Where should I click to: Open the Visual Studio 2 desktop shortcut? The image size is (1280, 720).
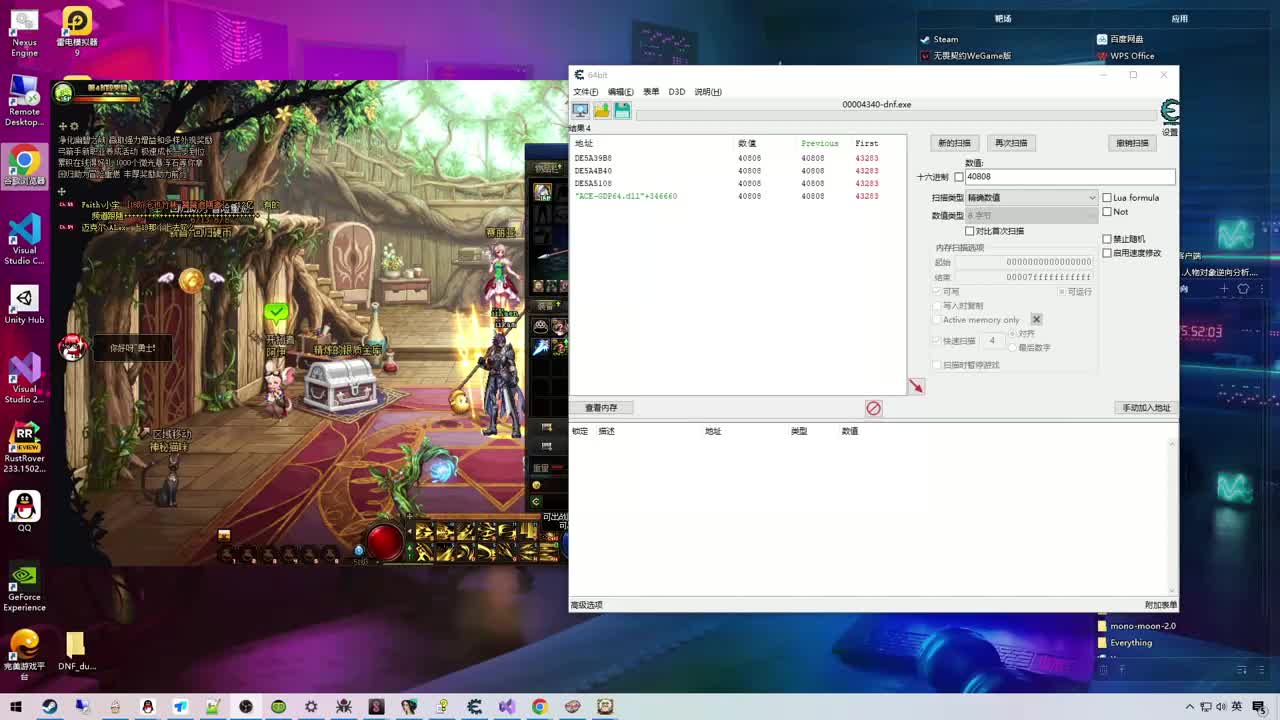pyautogui.click(x=24, y=378)
